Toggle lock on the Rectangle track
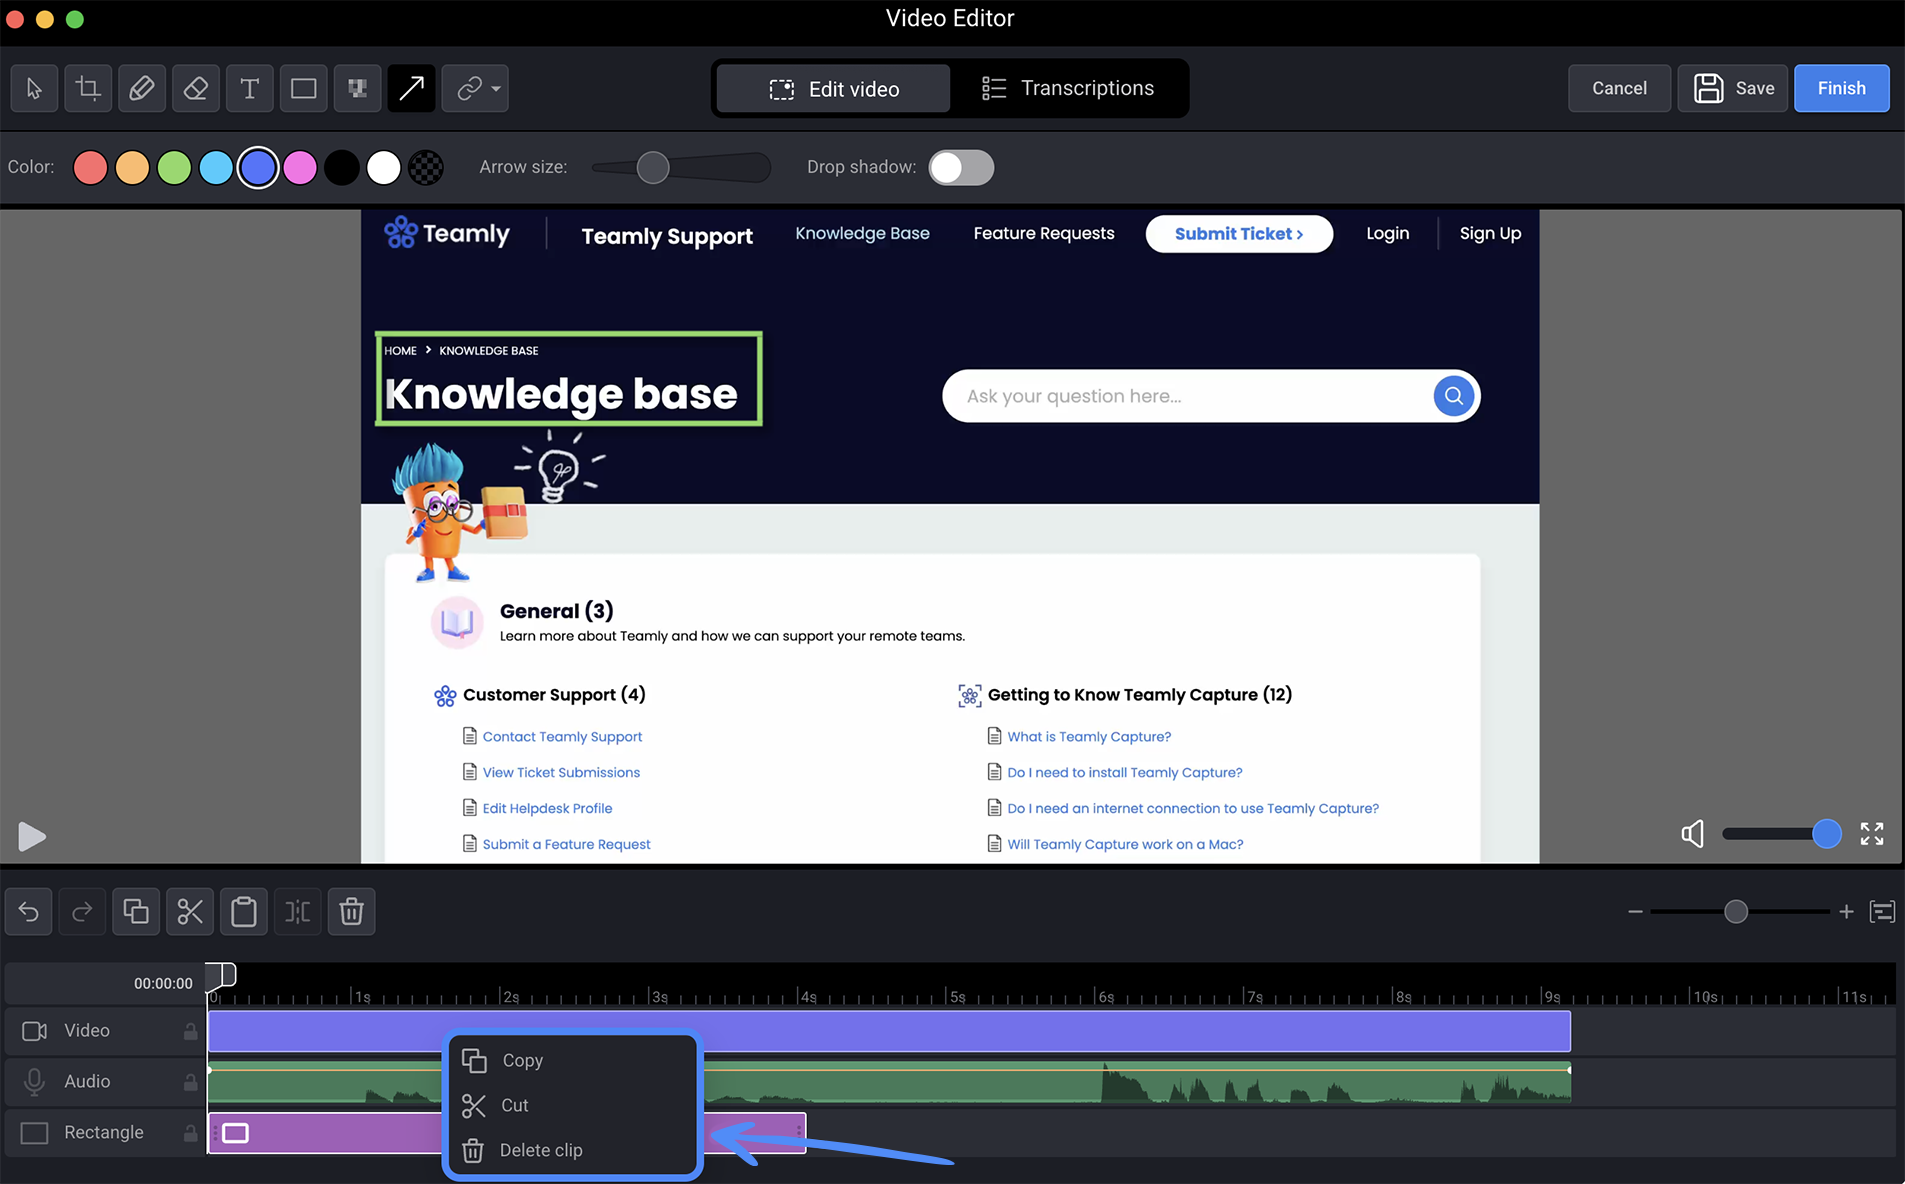 [x=190, y=1133]
